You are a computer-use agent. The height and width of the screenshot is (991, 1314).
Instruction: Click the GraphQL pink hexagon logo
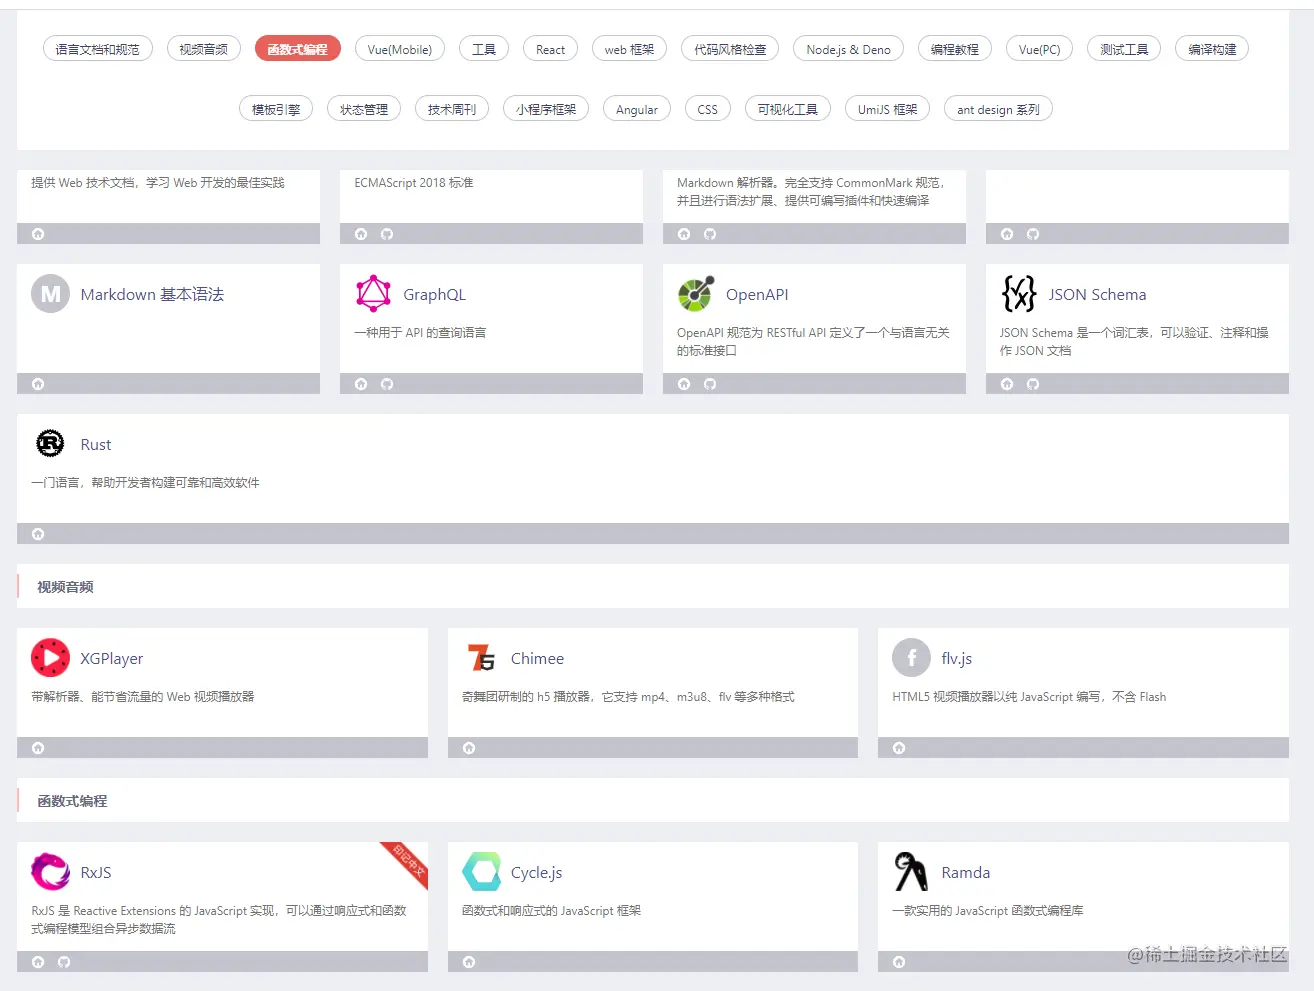tap(373, 294)
